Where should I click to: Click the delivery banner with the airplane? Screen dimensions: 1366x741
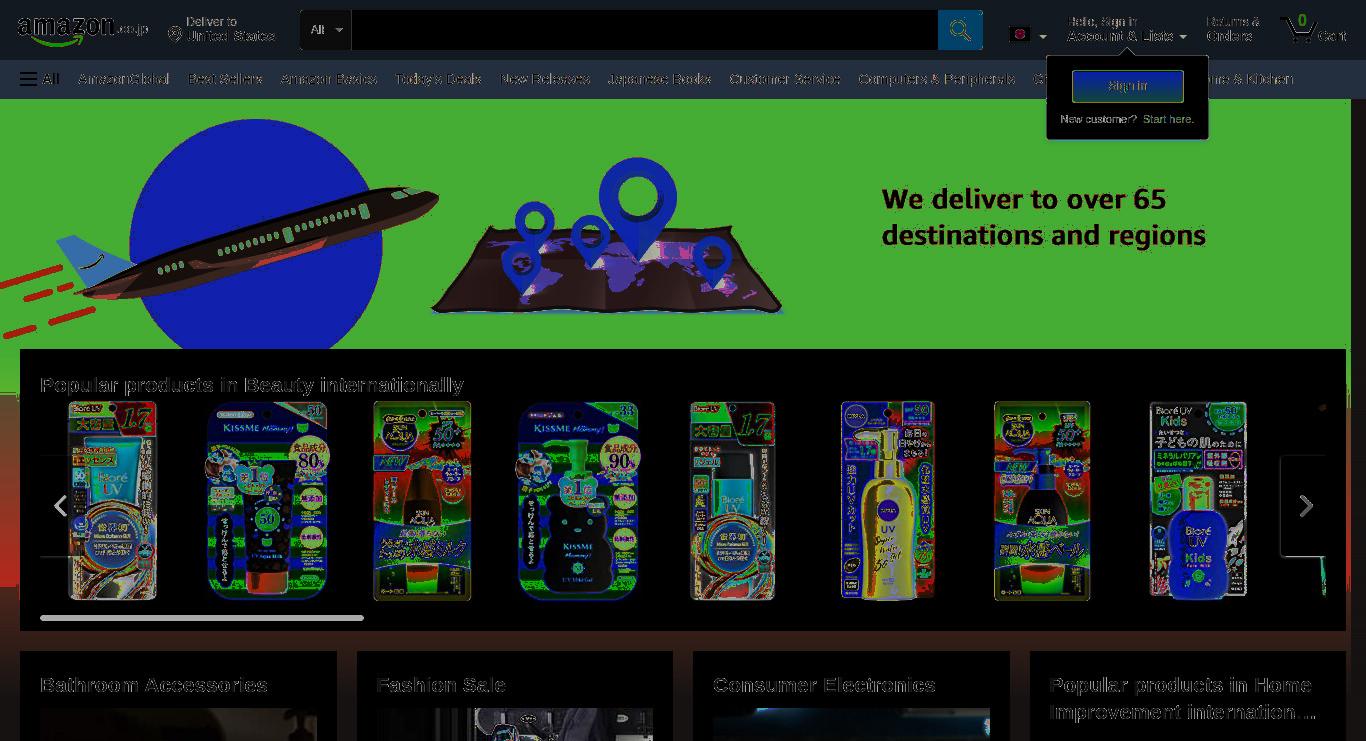pos(675,224)
